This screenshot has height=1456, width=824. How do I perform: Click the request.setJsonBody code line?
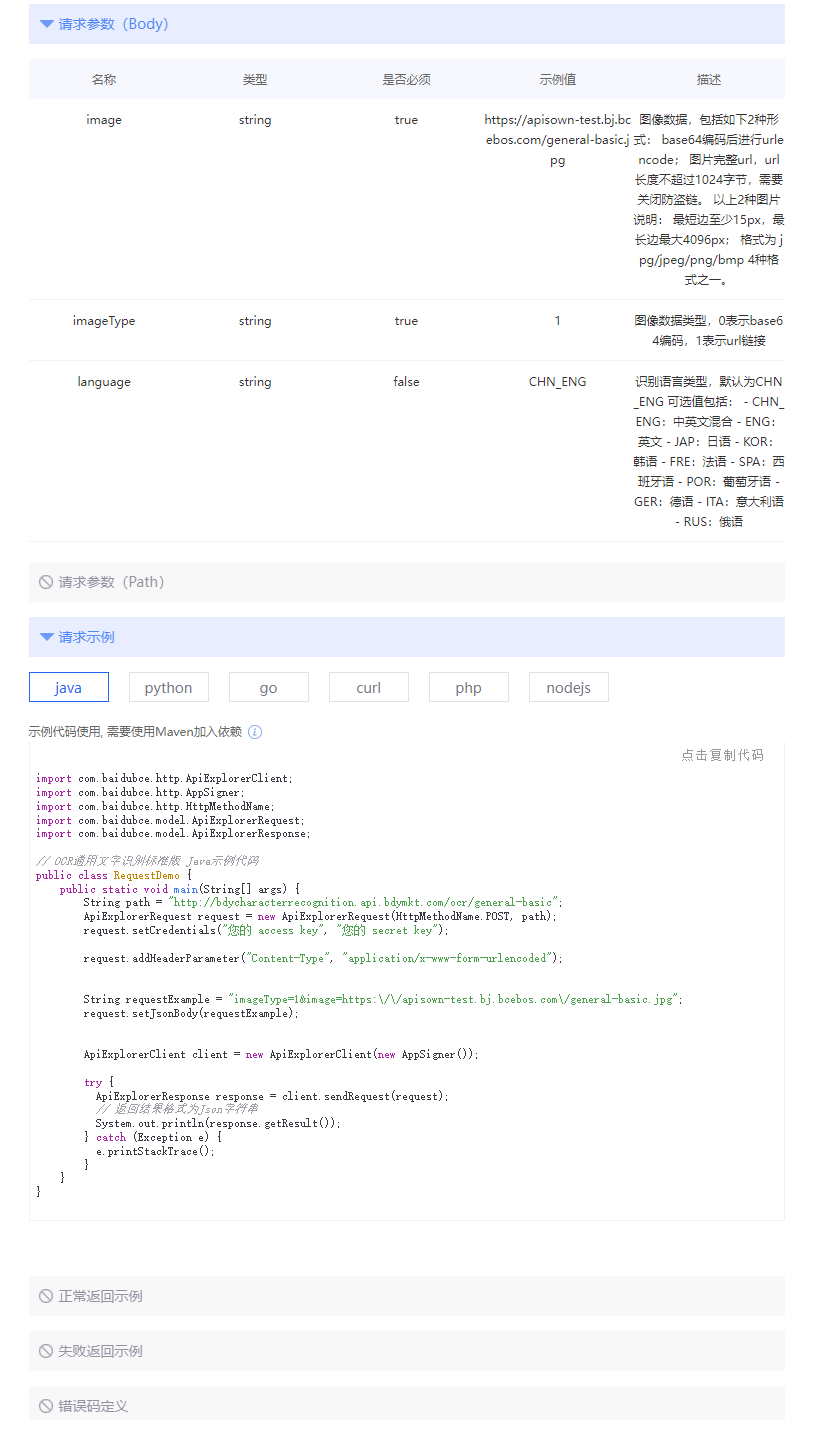191,1013
